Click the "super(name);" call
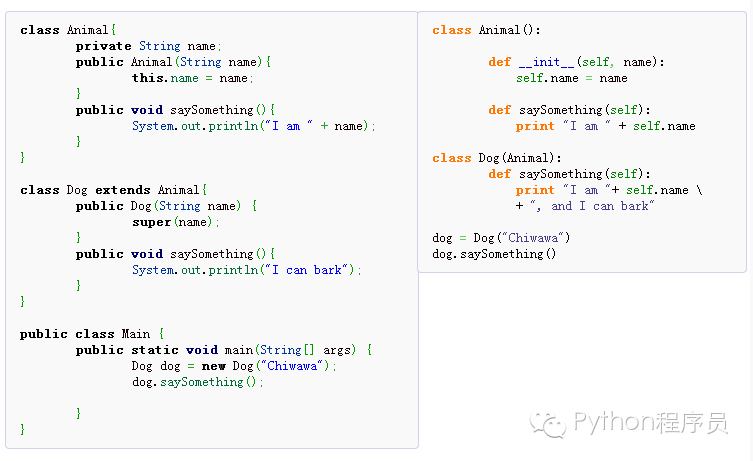753x461 pixels. [x=176, y=222]
